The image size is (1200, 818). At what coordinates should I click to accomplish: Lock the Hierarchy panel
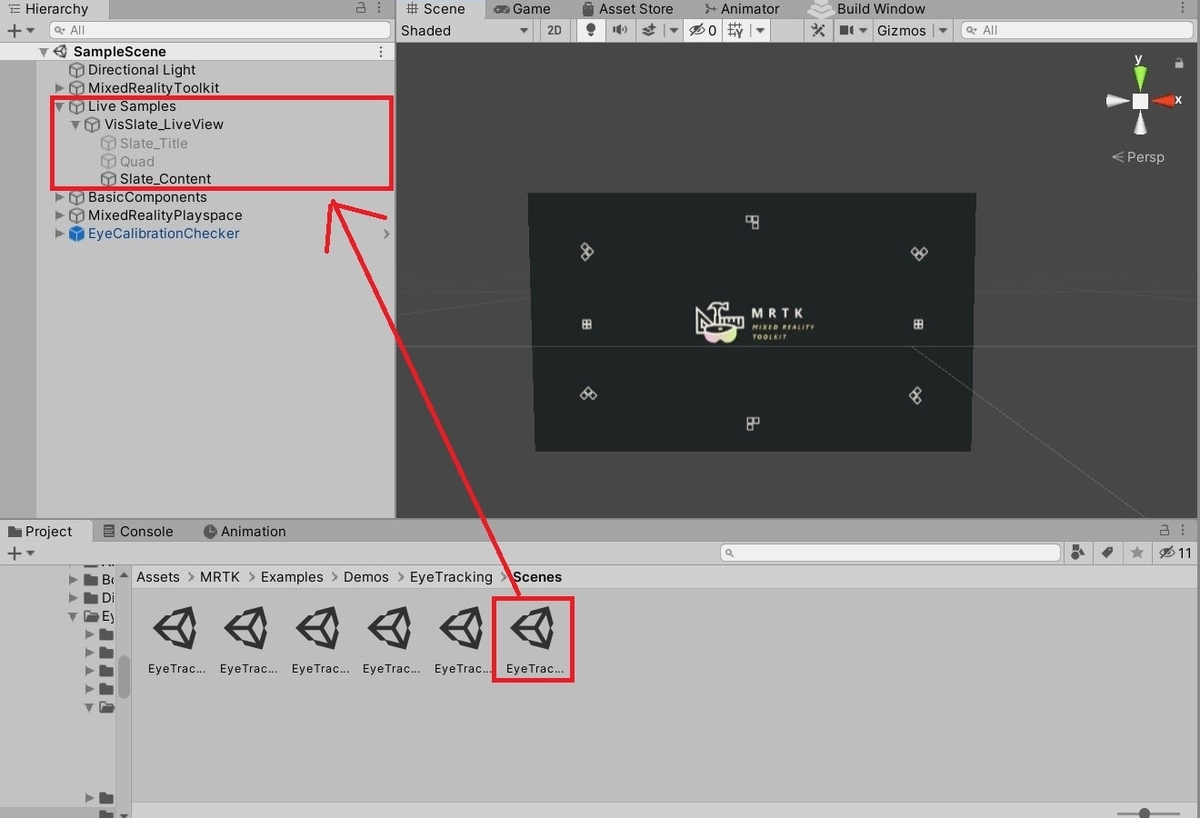pyautogui.click(x=361, y=9)
